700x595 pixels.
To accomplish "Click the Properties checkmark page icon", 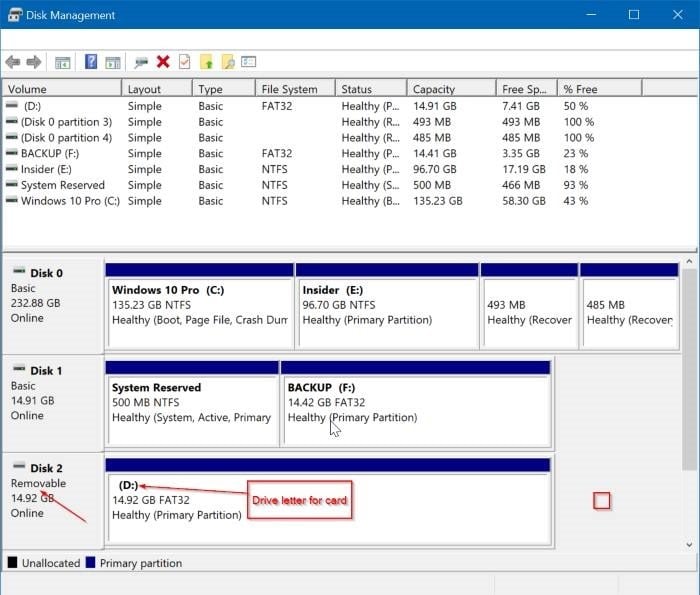I will [x=184, y=62].
